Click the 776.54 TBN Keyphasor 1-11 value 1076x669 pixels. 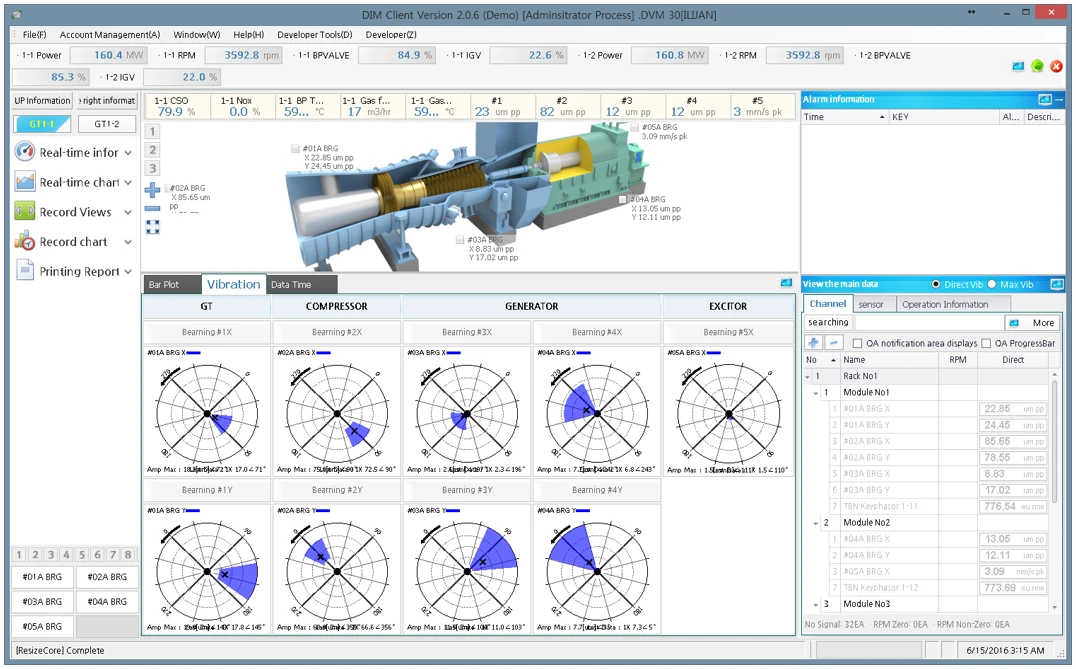[1013, 506]
